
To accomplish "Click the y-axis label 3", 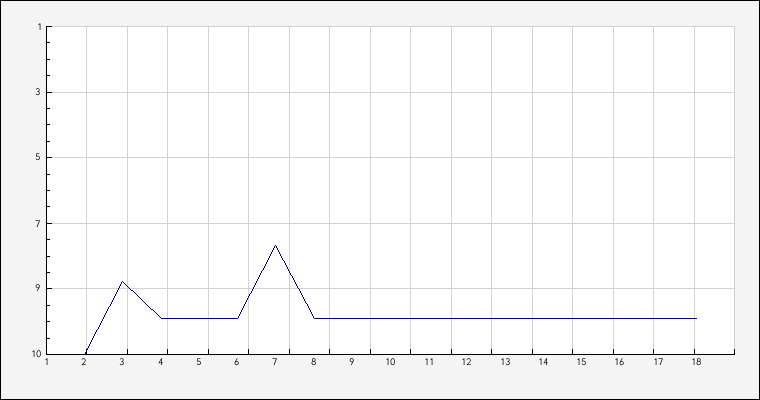I will pyautogui.click(x=38, y=92).
